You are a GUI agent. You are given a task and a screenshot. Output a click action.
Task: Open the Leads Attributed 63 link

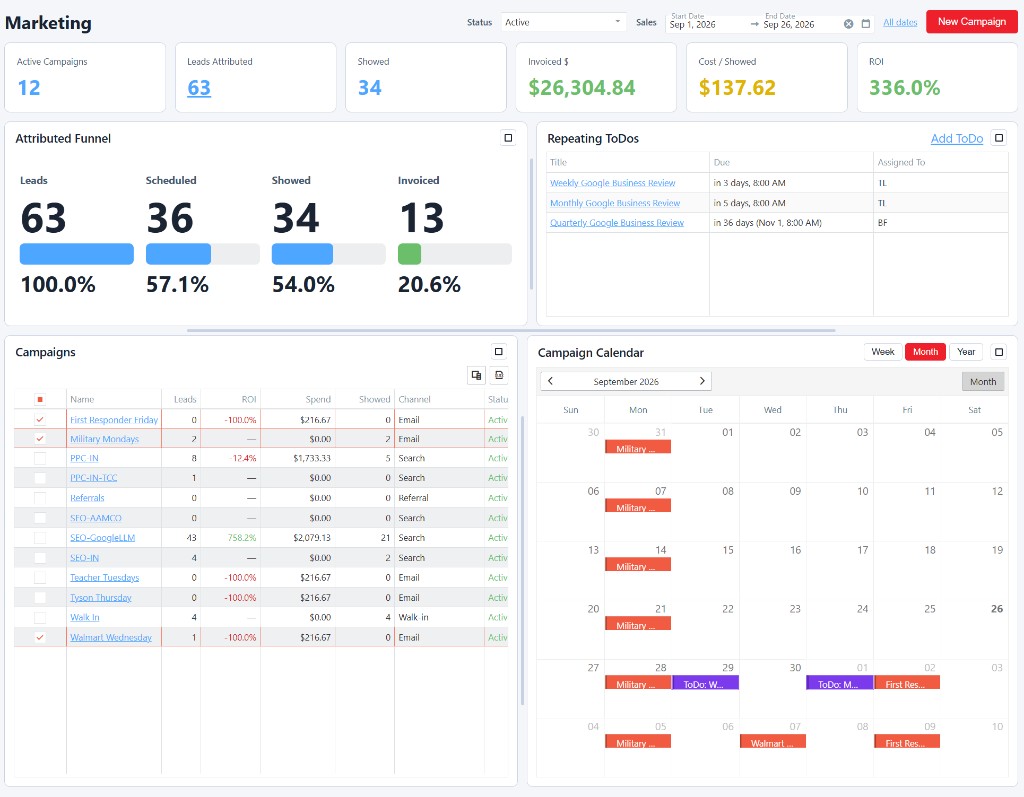[199, 88]
